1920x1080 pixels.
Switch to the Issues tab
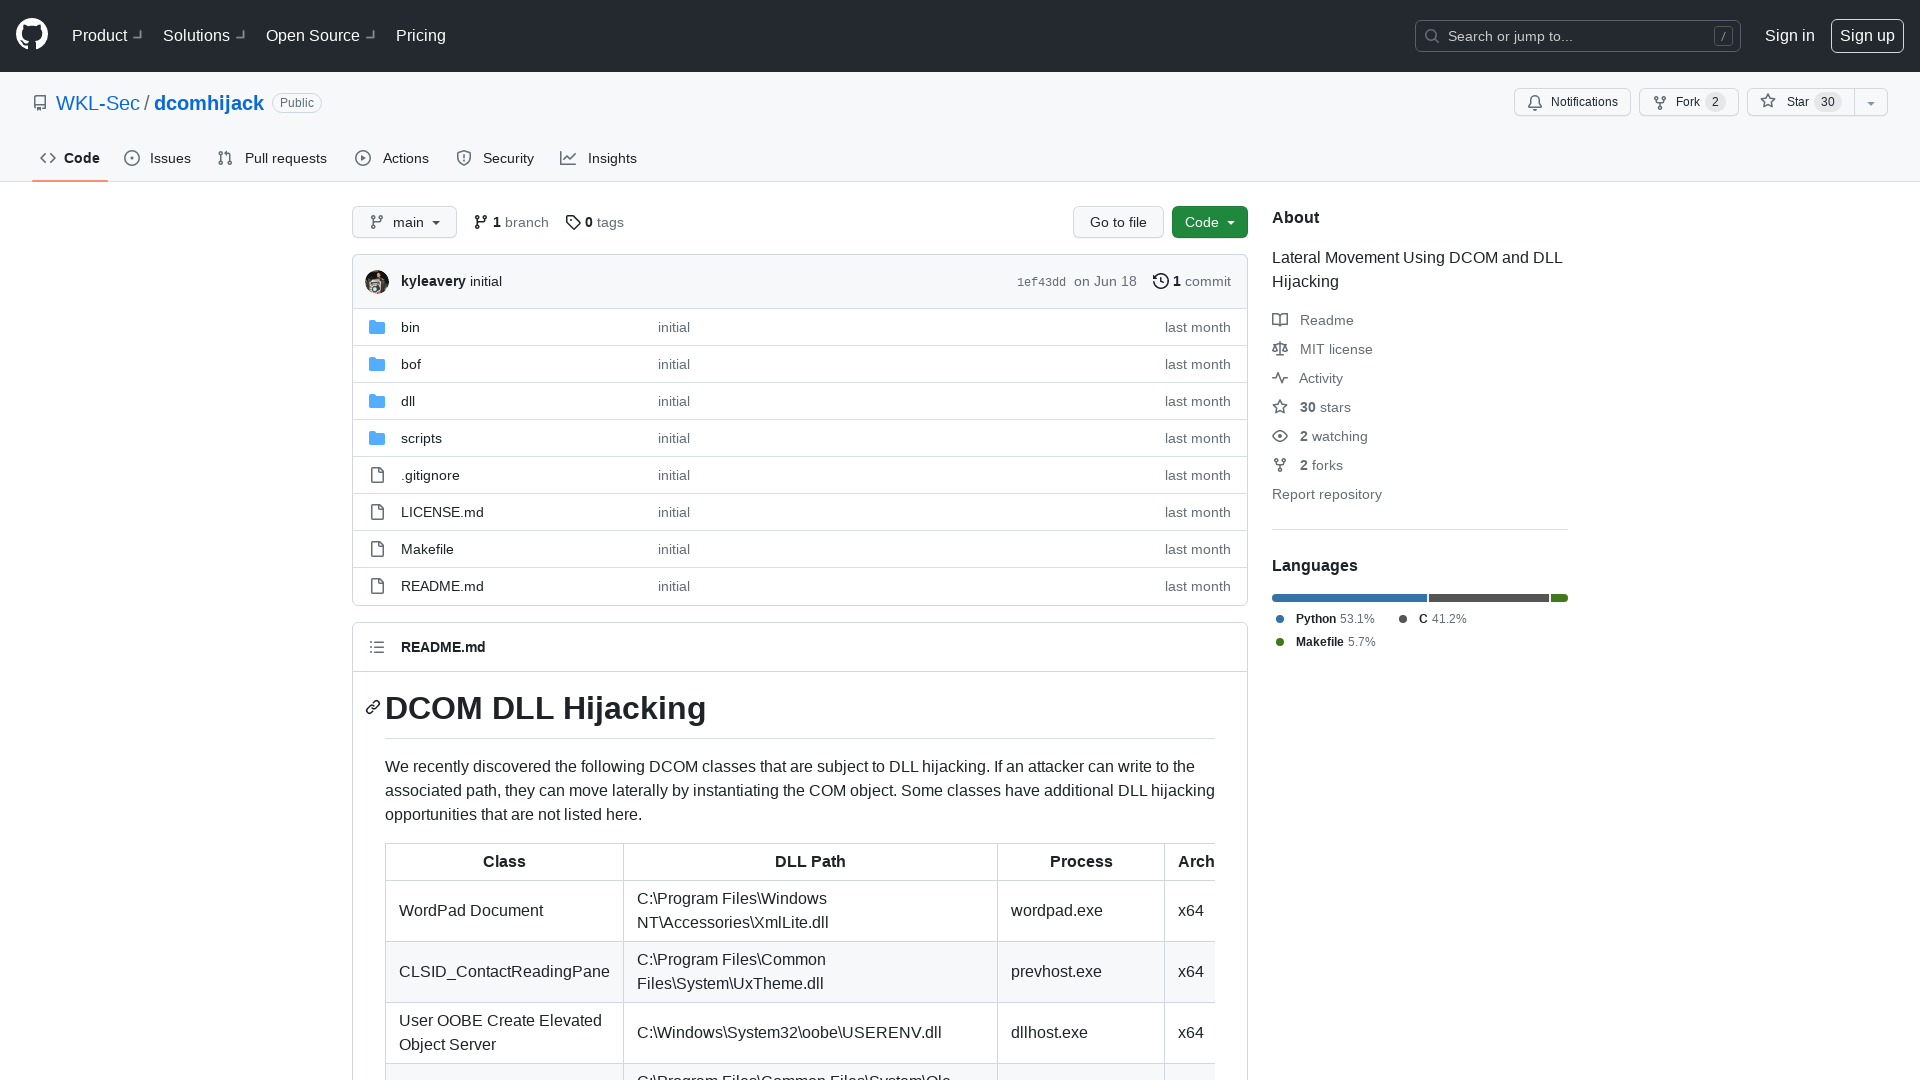(158, 158)
